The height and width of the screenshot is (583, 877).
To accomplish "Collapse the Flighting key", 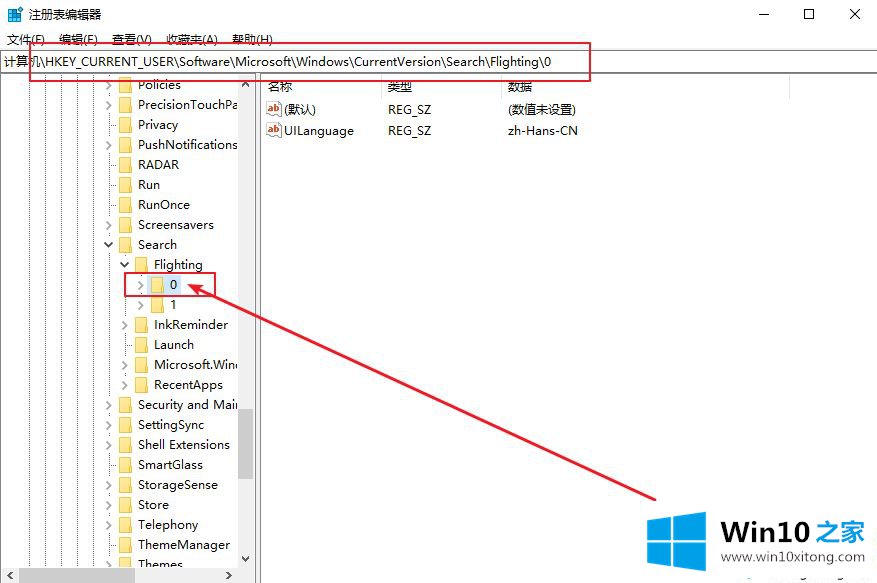I will [x=124, y=264].
